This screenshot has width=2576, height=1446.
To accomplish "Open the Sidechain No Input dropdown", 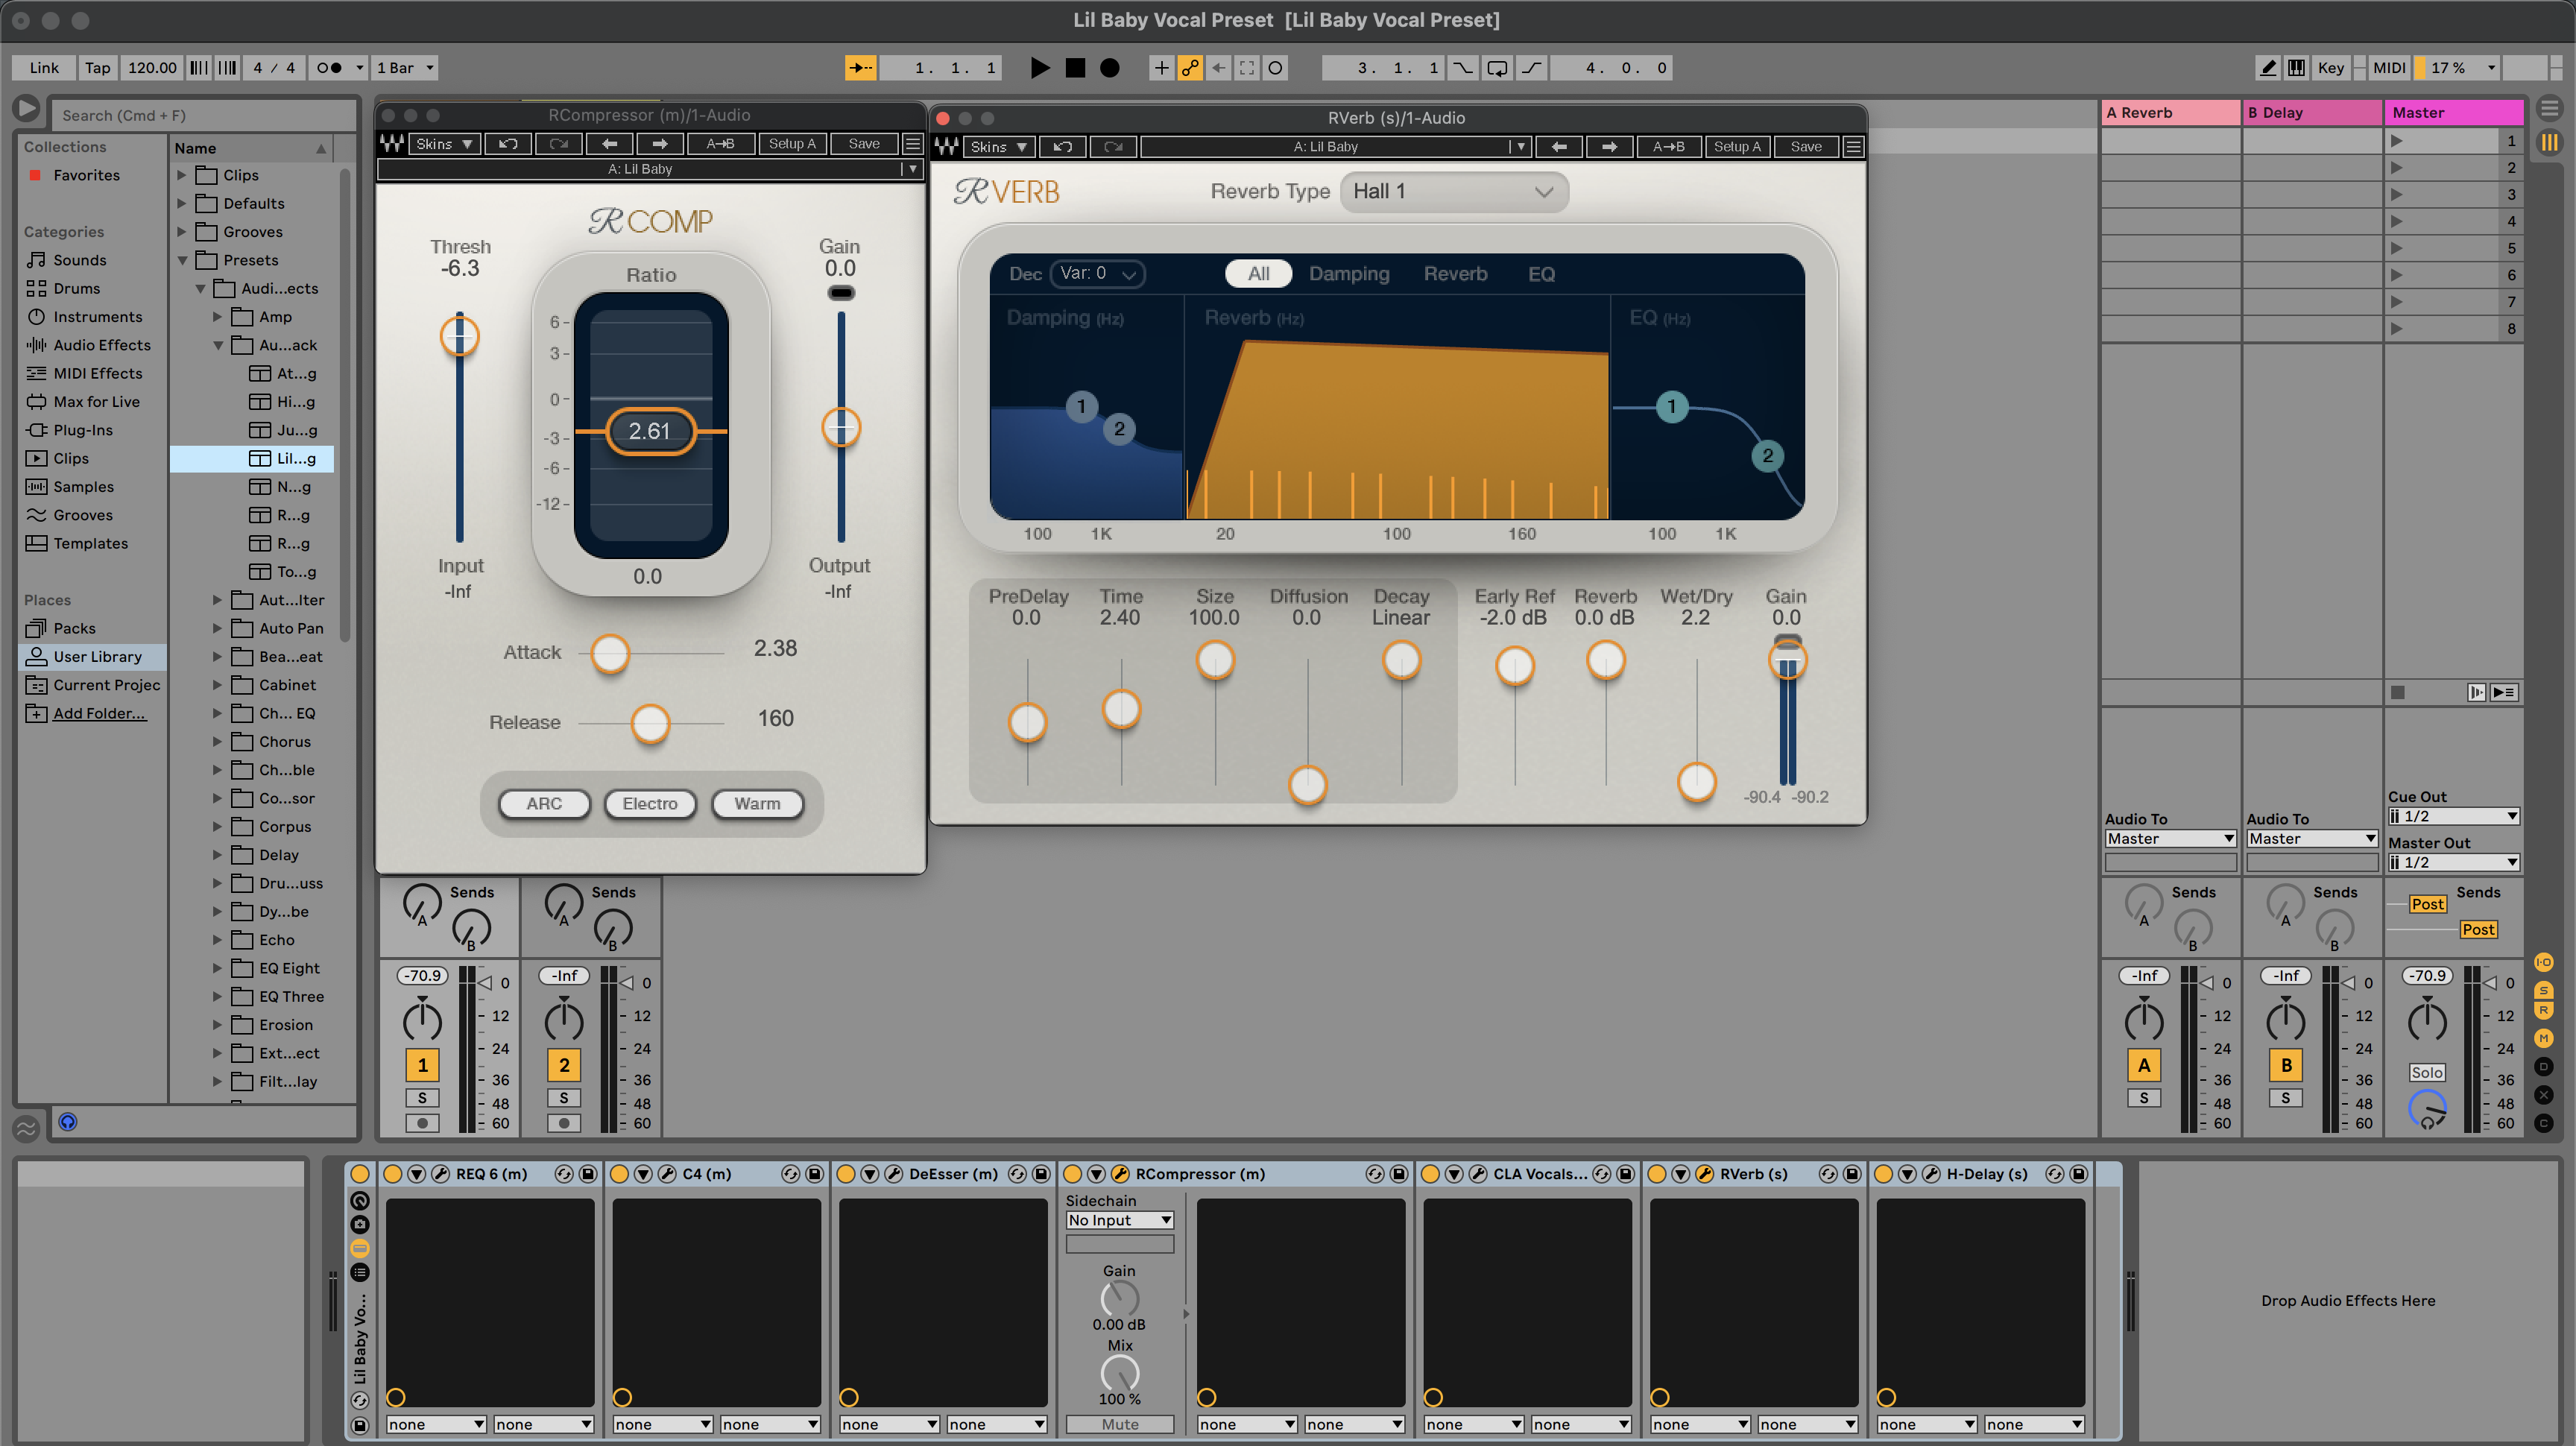I will 1119,1220.
